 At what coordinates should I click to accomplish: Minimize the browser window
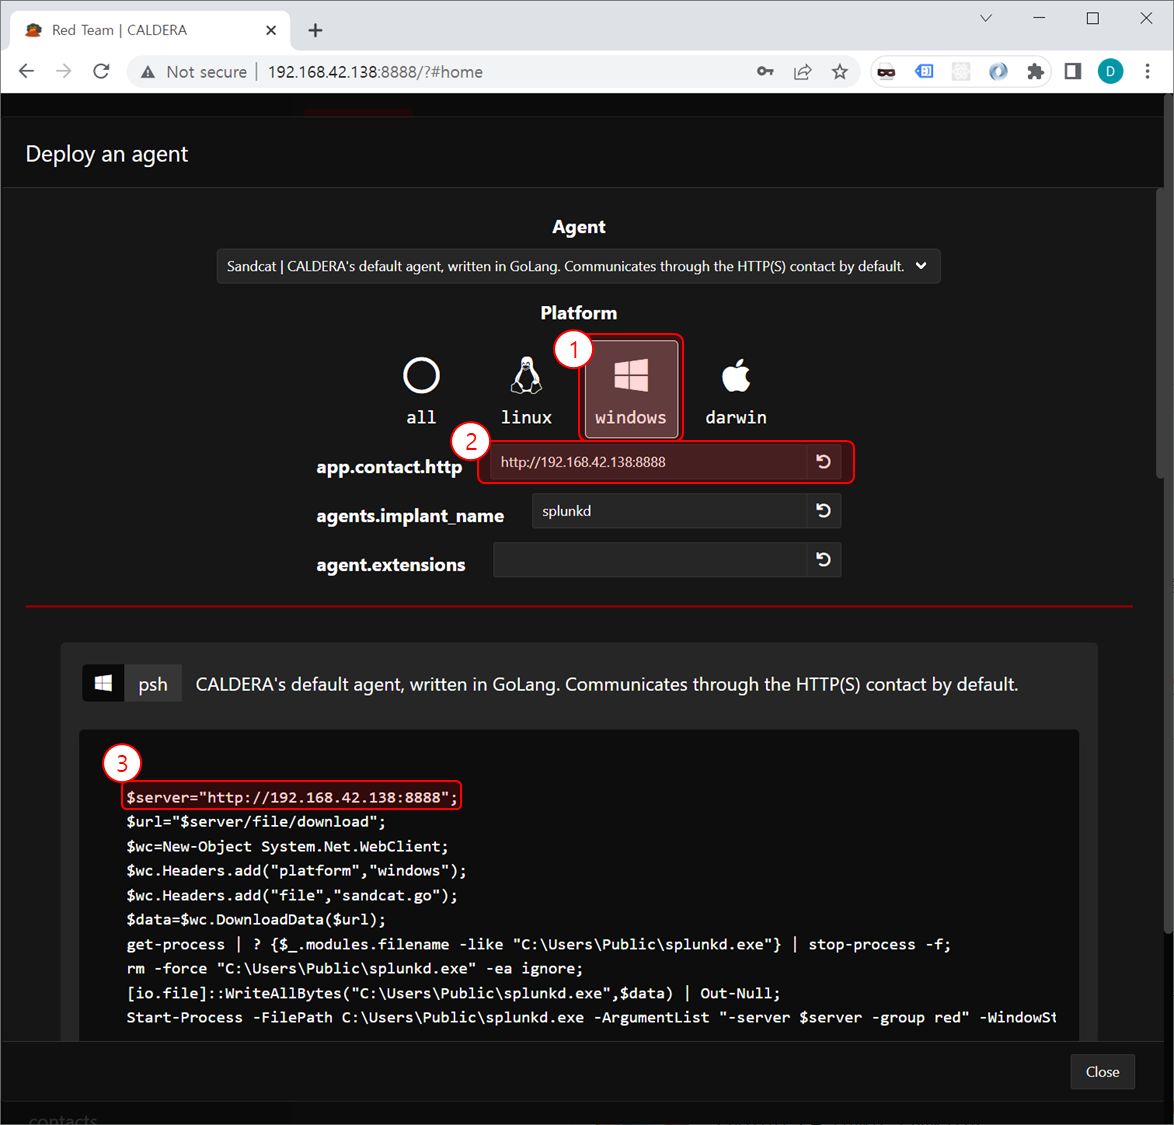click(1039, 18)
